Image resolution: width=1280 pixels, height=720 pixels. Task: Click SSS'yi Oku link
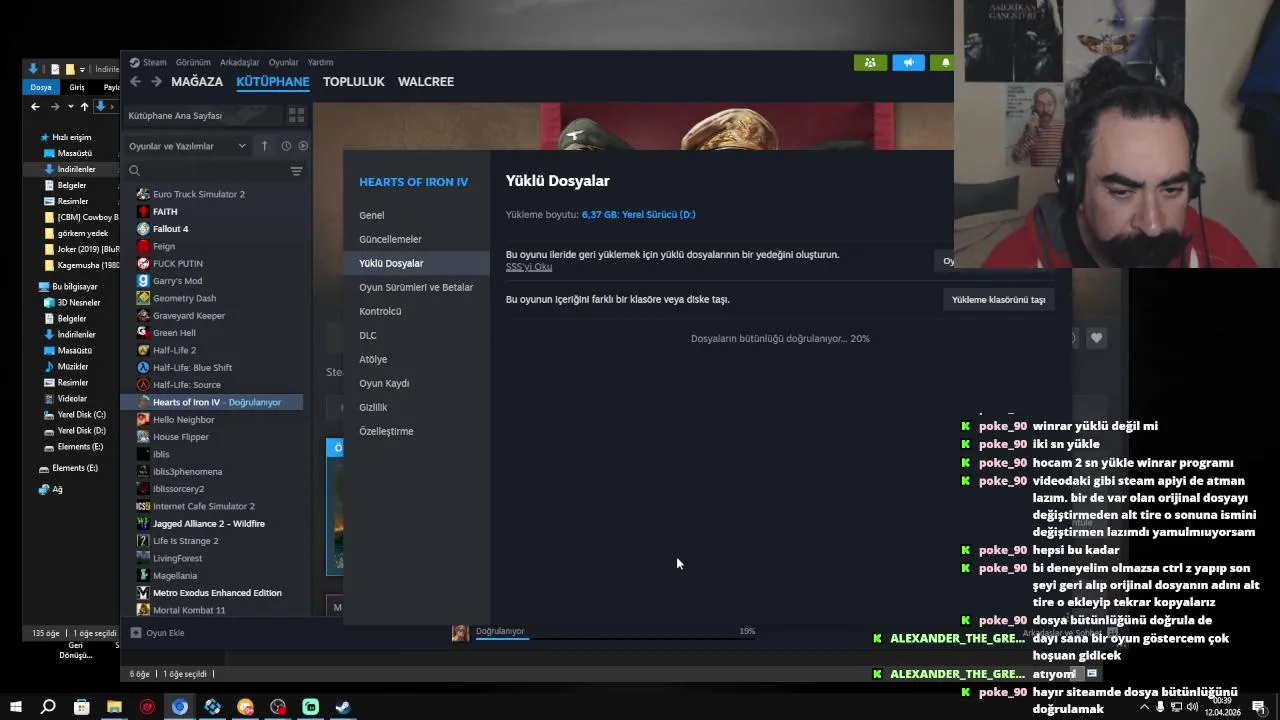coord(529,267)
